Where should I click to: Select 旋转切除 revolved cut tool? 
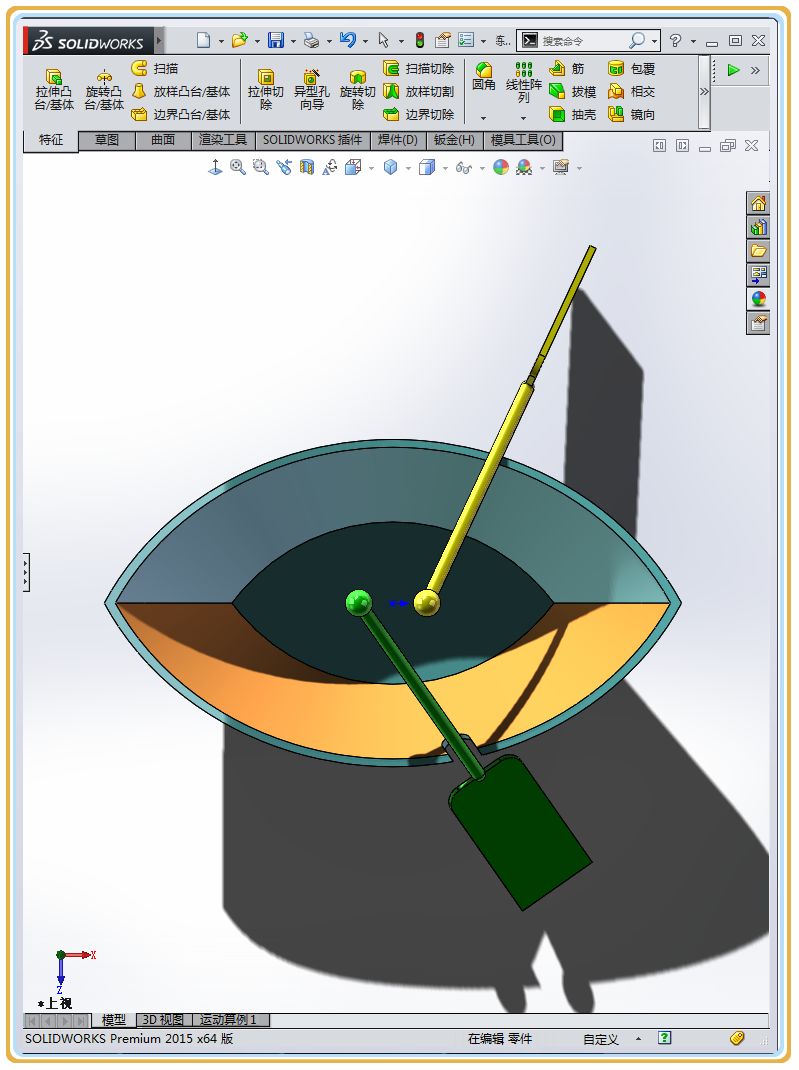point(358,89)
